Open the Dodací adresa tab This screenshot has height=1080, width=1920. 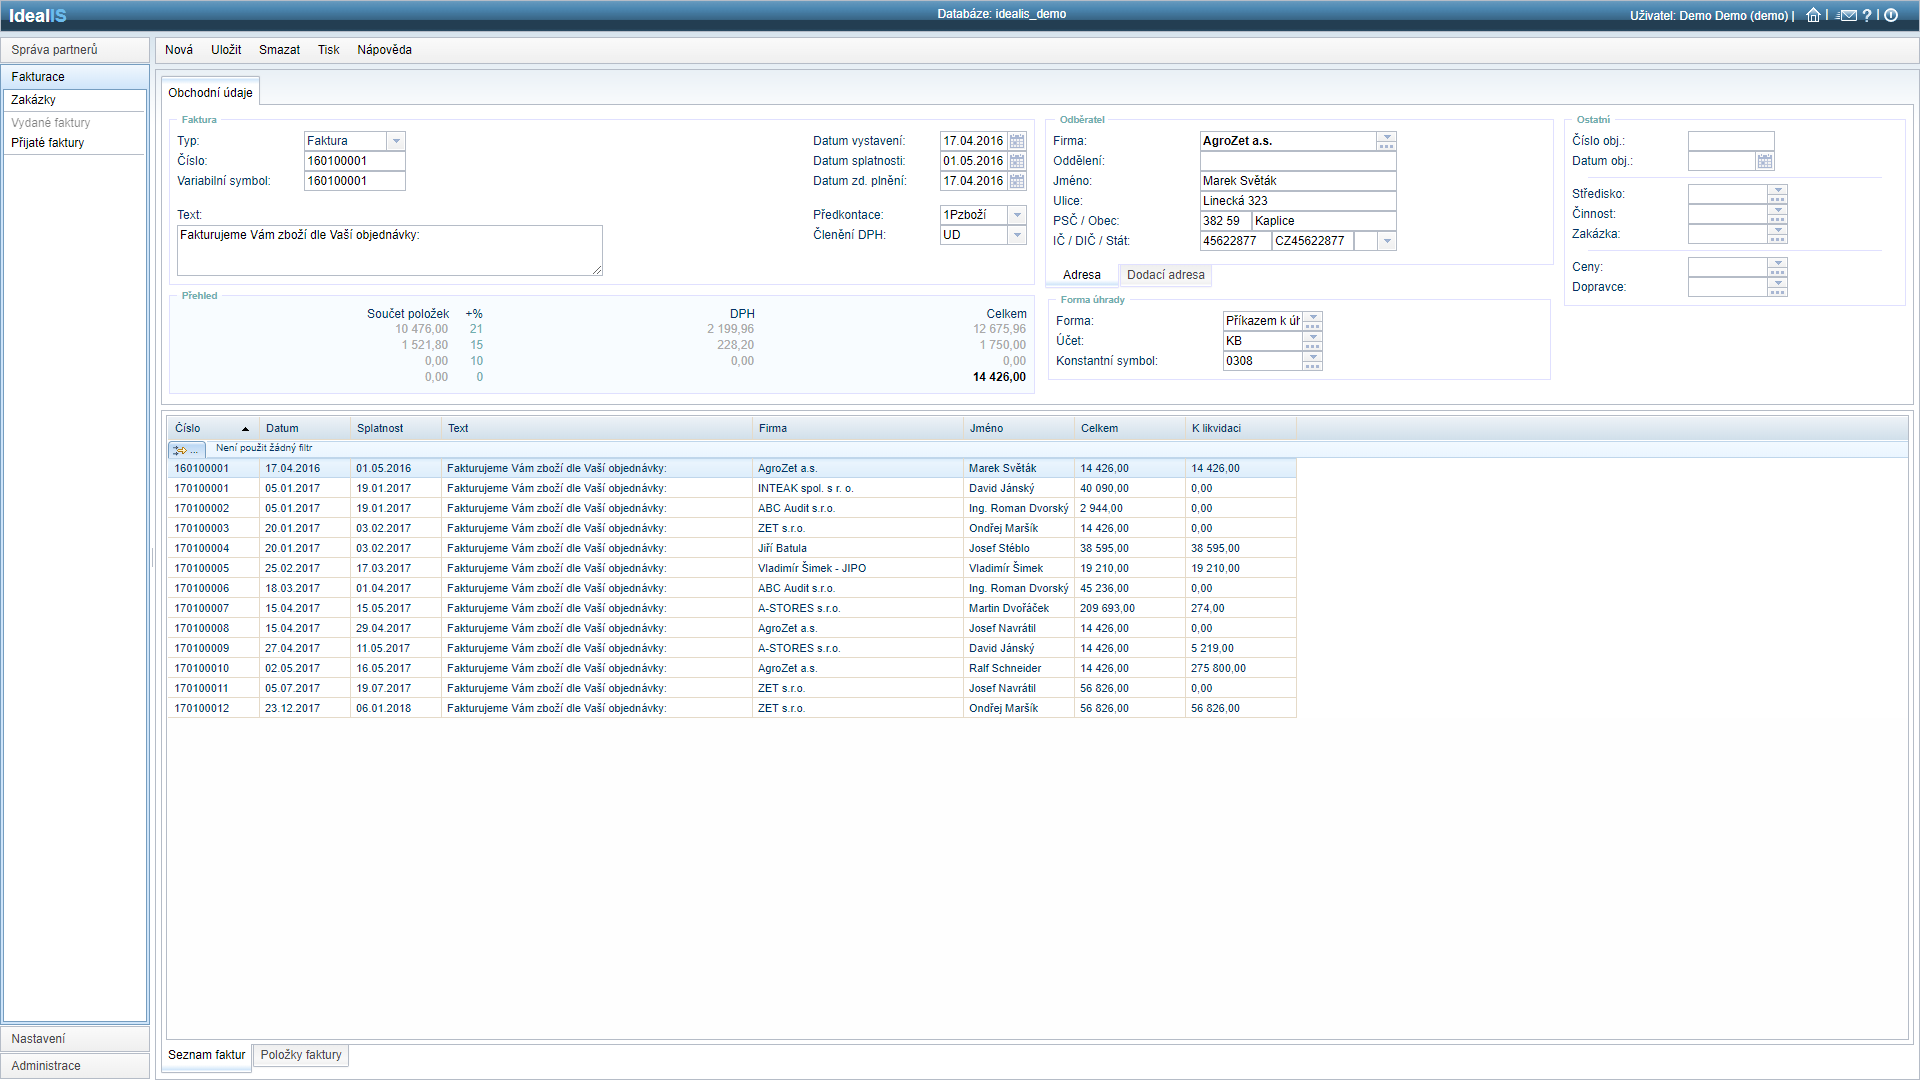(1165, 275)
